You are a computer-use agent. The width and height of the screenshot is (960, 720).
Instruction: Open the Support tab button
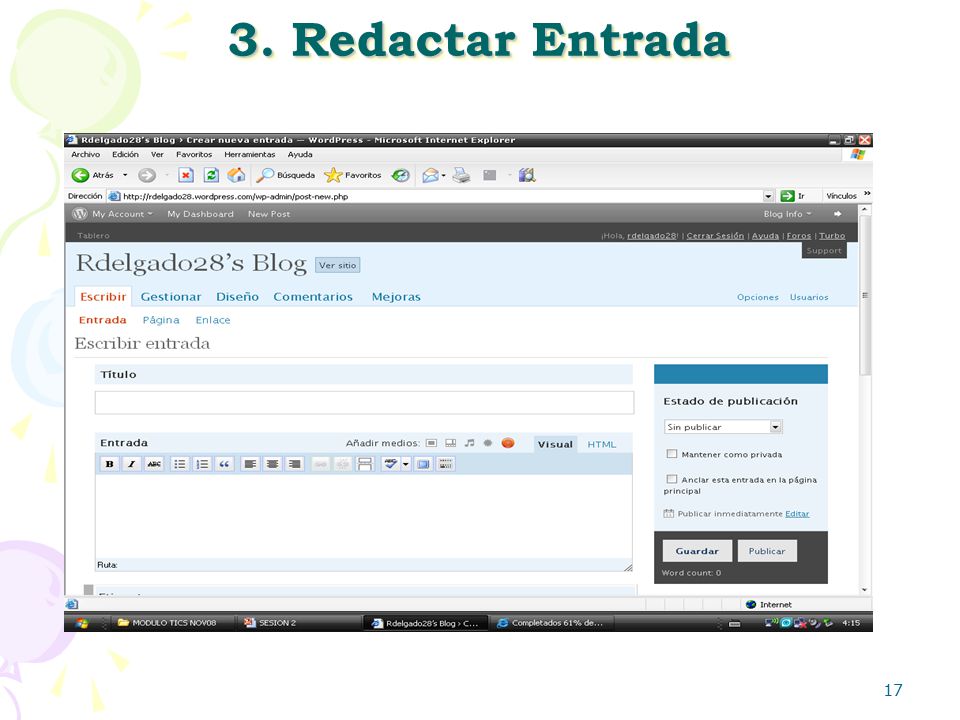click(x=824, y=250)
